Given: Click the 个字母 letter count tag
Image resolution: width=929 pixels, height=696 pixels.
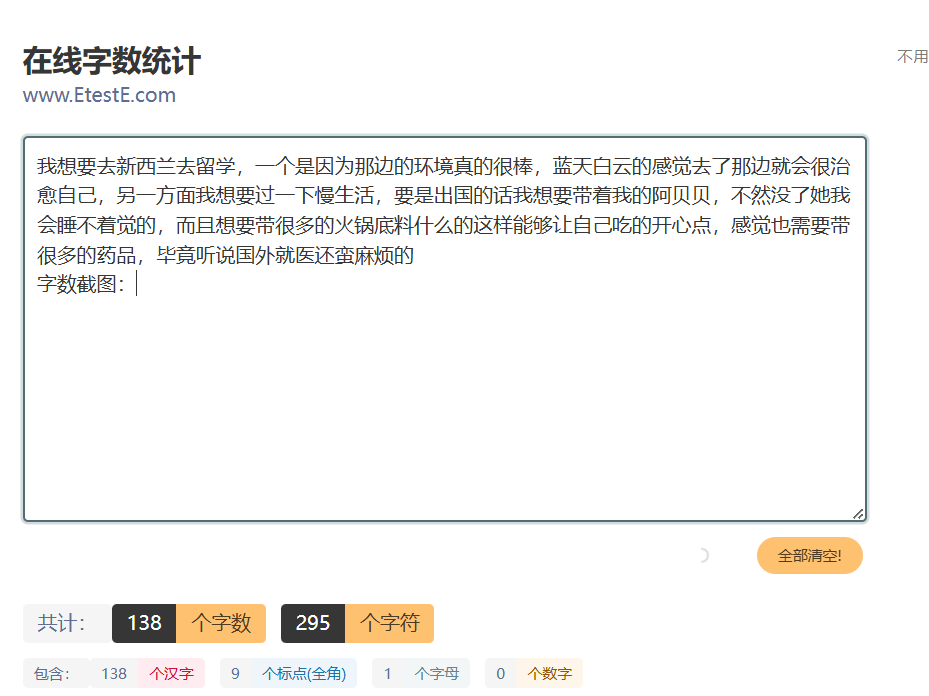Looking at the screenshot, I should [x=437, y=673].
